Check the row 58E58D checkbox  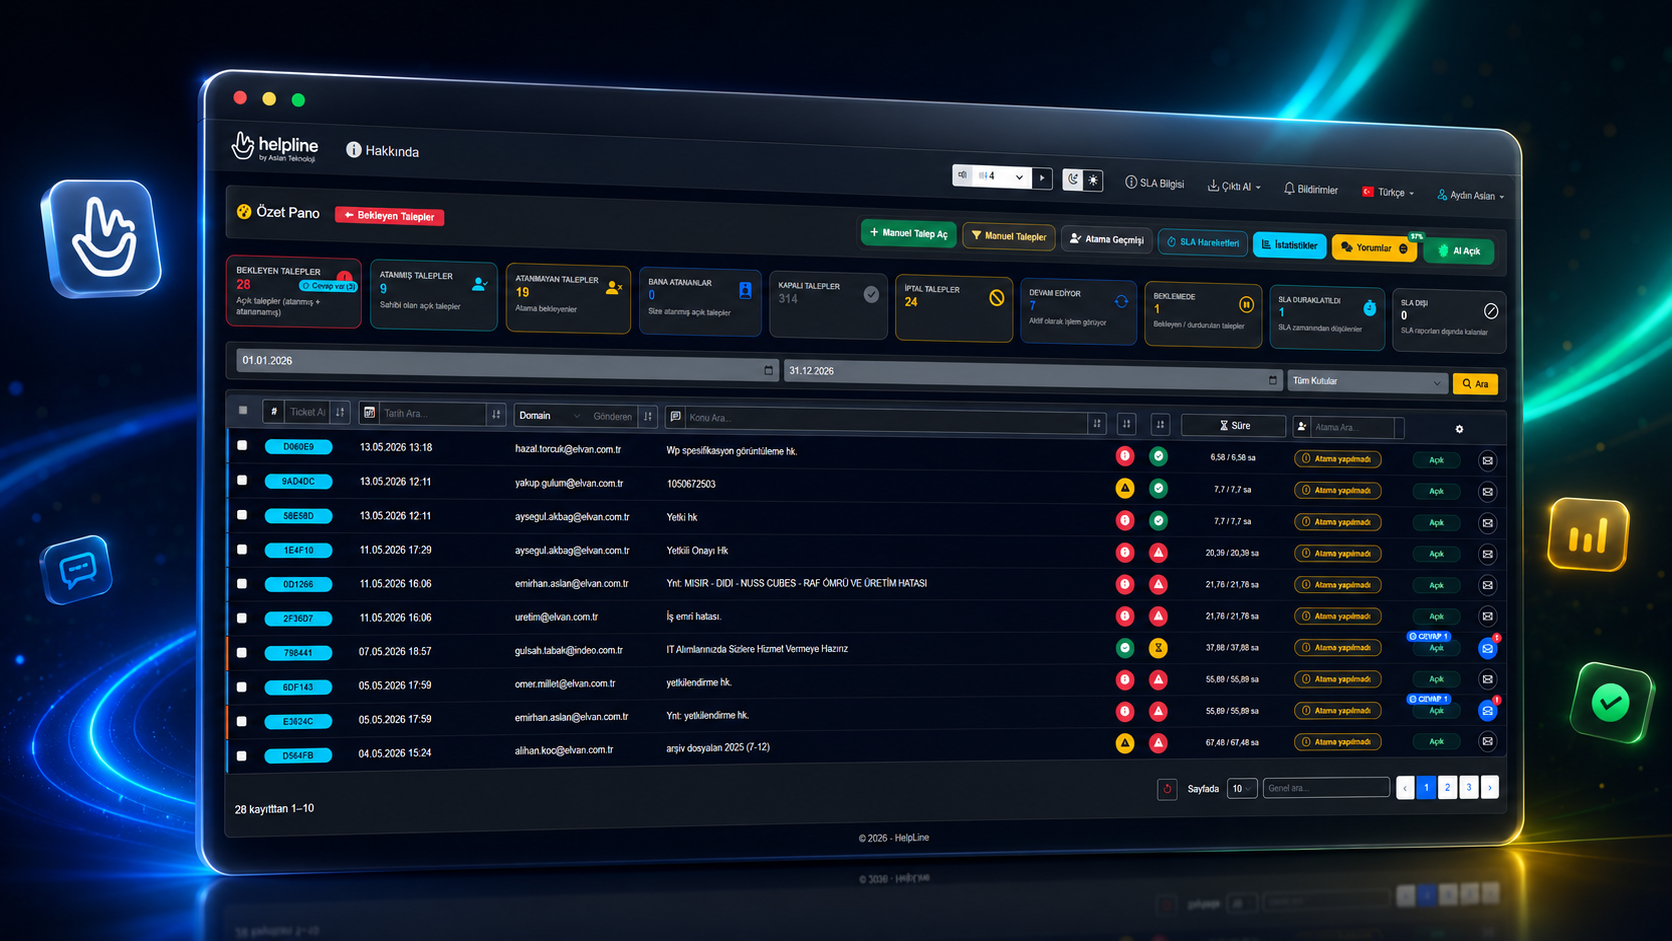click(242, 515)
